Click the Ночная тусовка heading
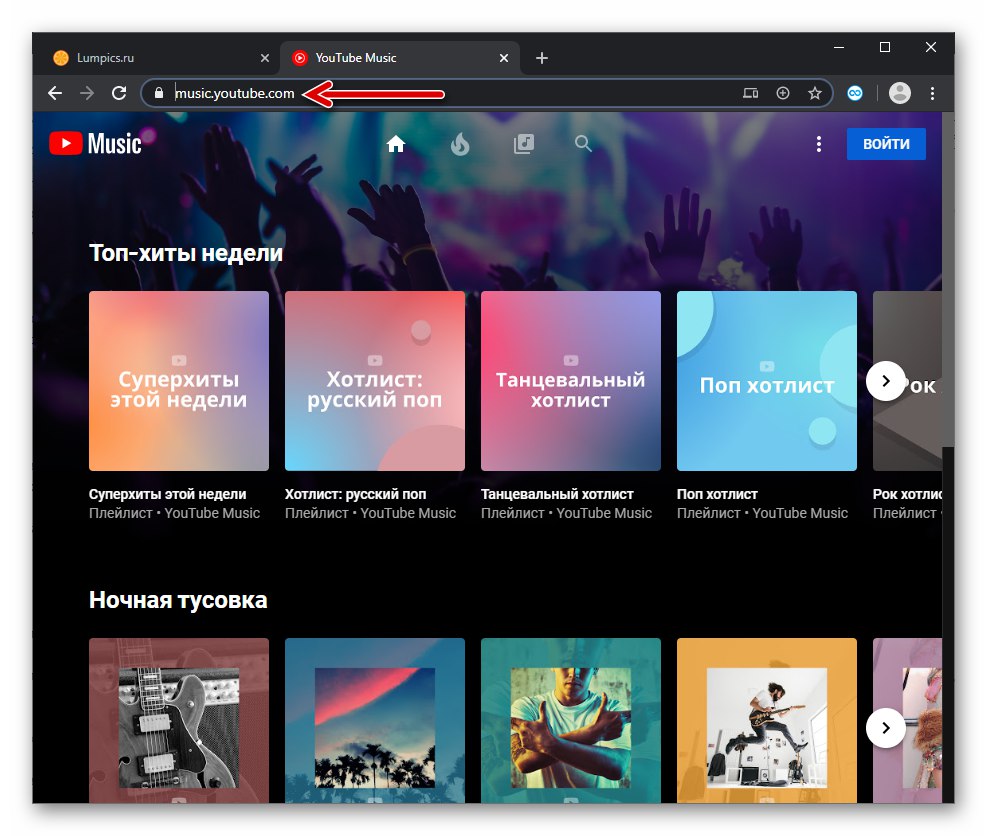The width and height of the screenshot is (987, 836). pyautogui.click(x=178, y=600)
